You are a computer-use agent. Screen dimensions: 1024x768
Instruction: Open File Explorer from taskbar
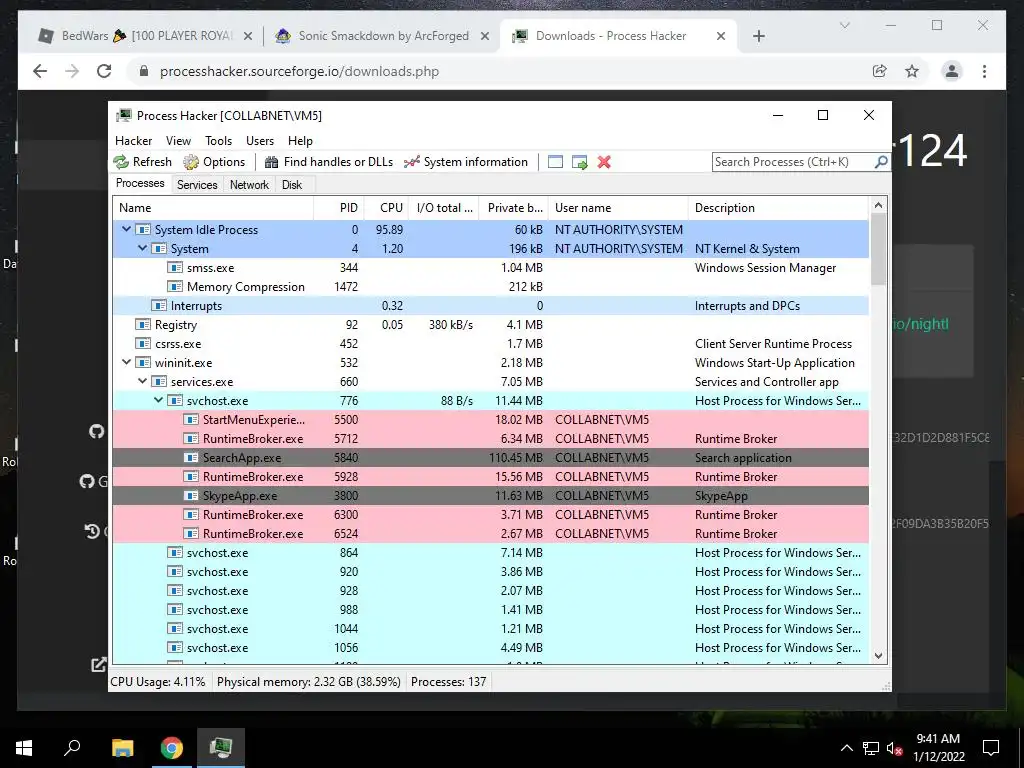(122, 748)
